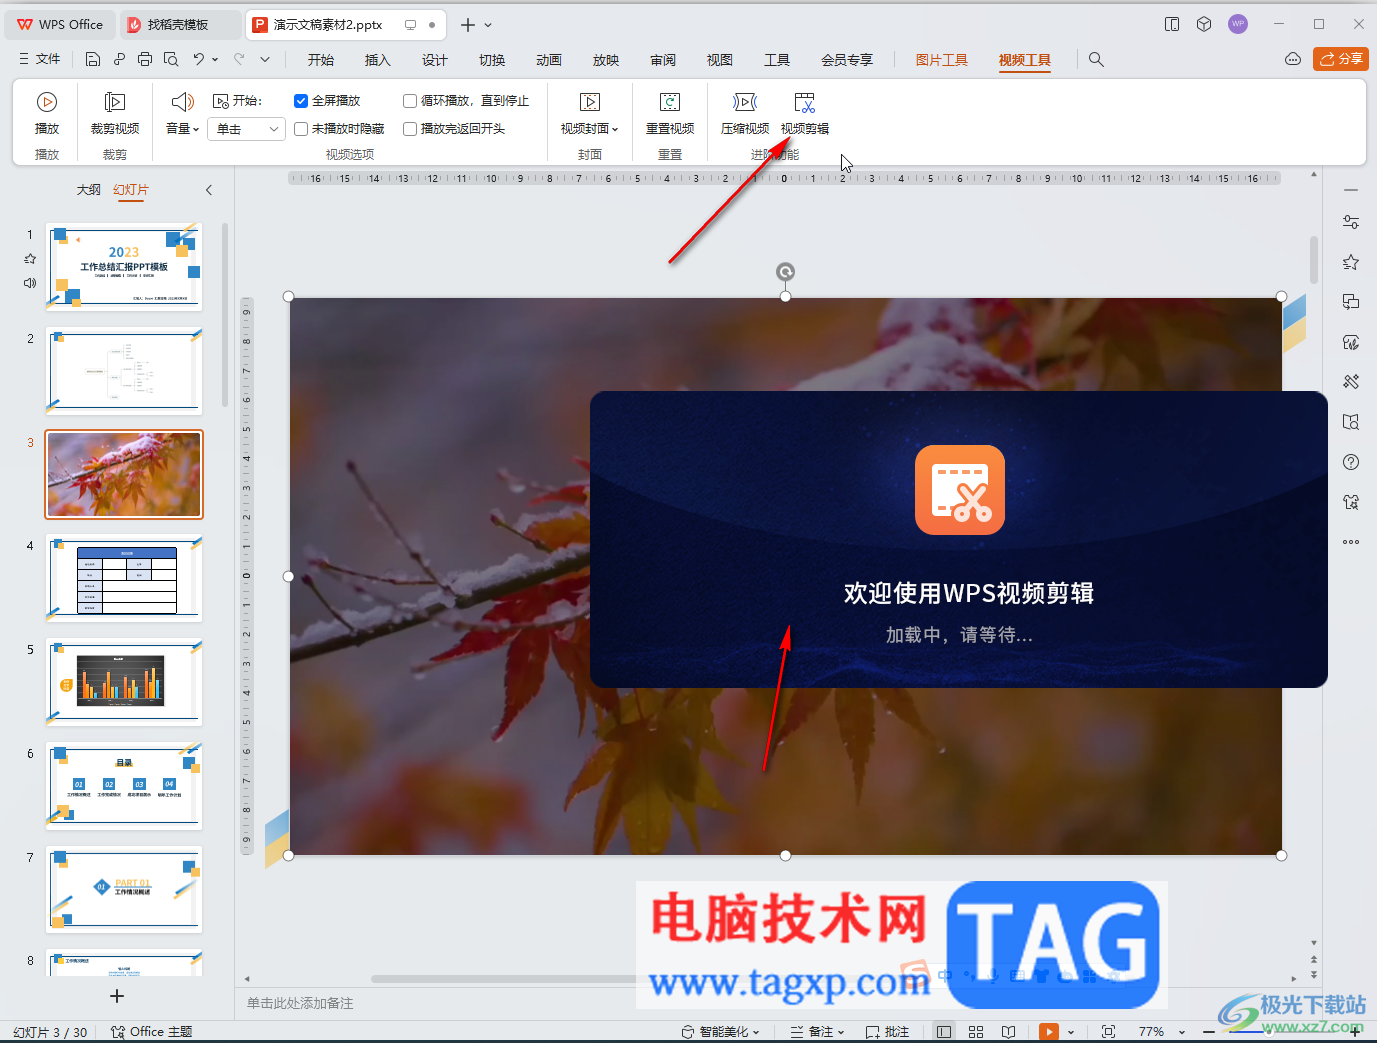Image resolution: width=1377 pixels, height=1043 pixels.
Task: Click the search magnifier in the menu bar
Action: tap(1096, 60)
